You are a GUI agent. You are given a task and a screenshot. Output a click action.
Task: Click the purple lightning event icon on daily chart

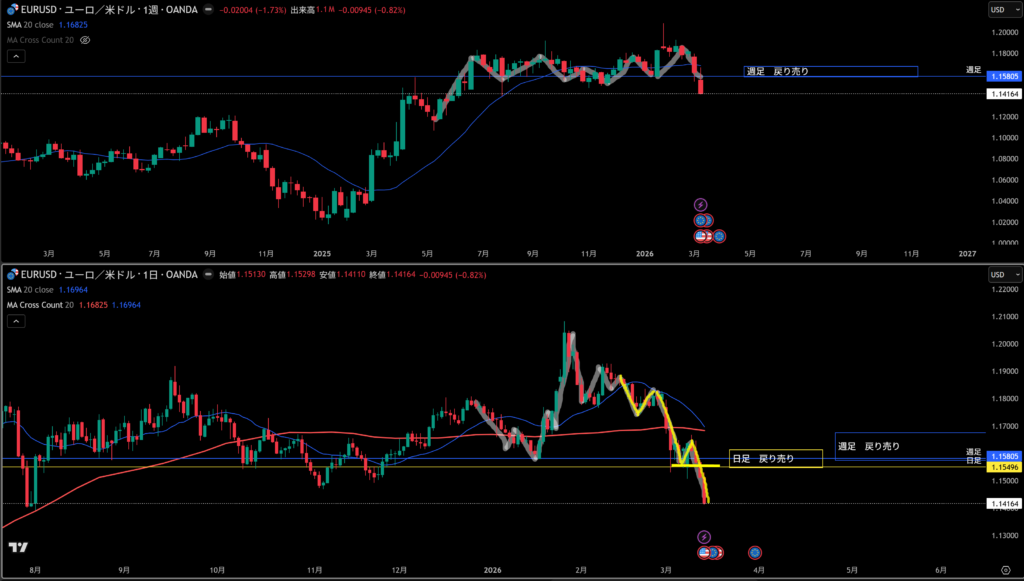pyautogui.click(x=703, y=537)
